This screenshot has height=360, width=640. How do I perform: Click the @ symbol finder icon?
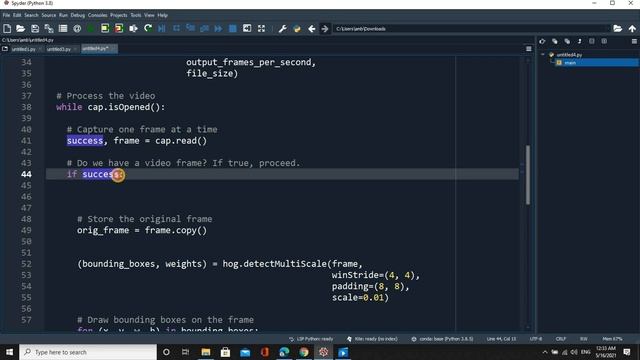(77, 29)
